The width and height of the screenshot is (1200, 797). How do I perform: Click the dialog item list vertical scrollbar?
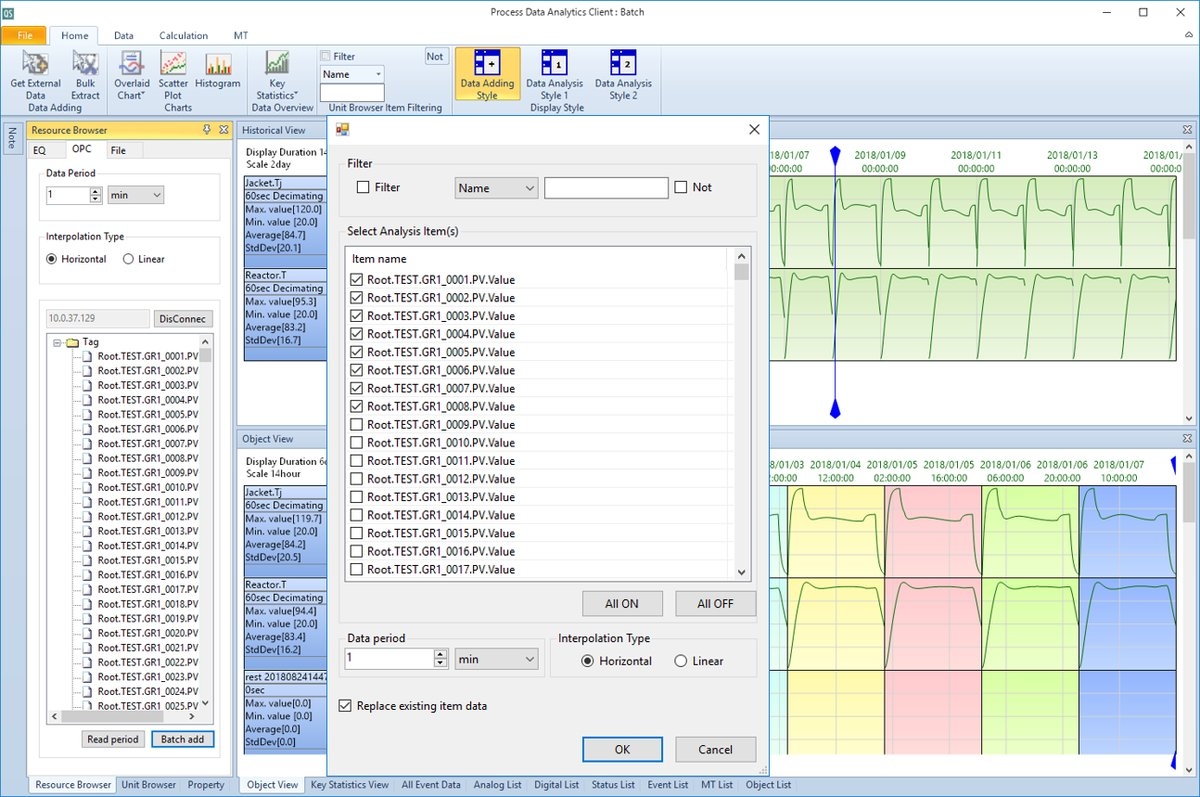pyautogui.click(x=741, y=414)
